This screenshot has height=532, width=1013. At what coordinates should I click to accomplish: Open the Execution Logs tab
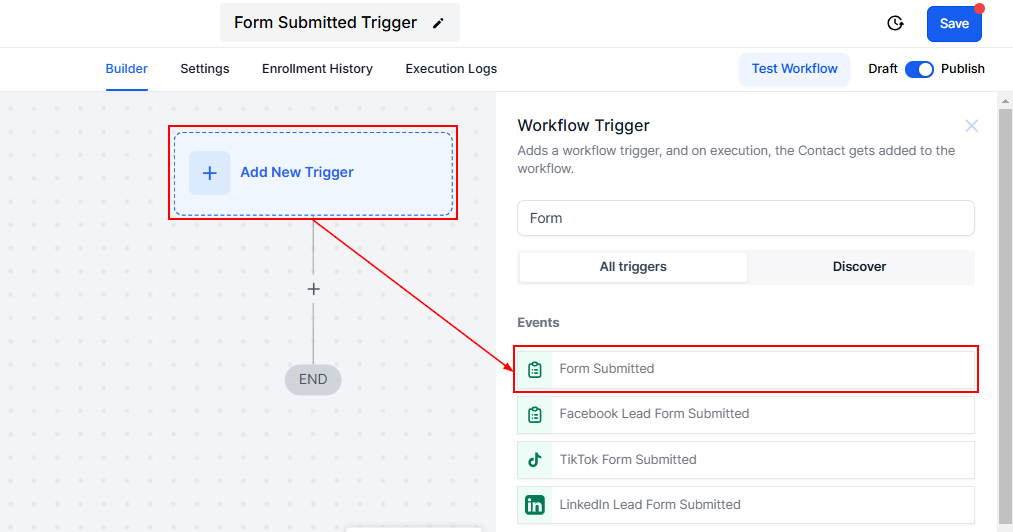pyautogui.click(x=451, y=69)
